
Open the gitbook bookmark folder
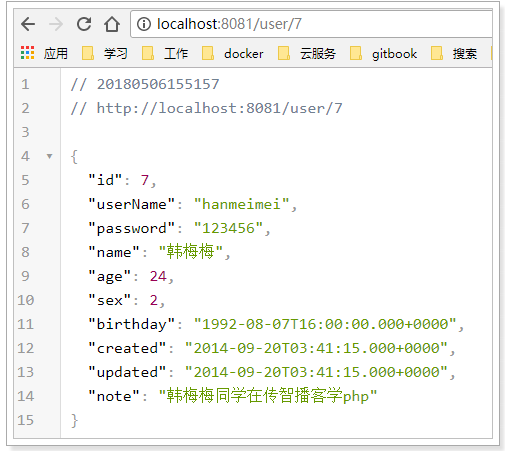click(x=383, y=53)
